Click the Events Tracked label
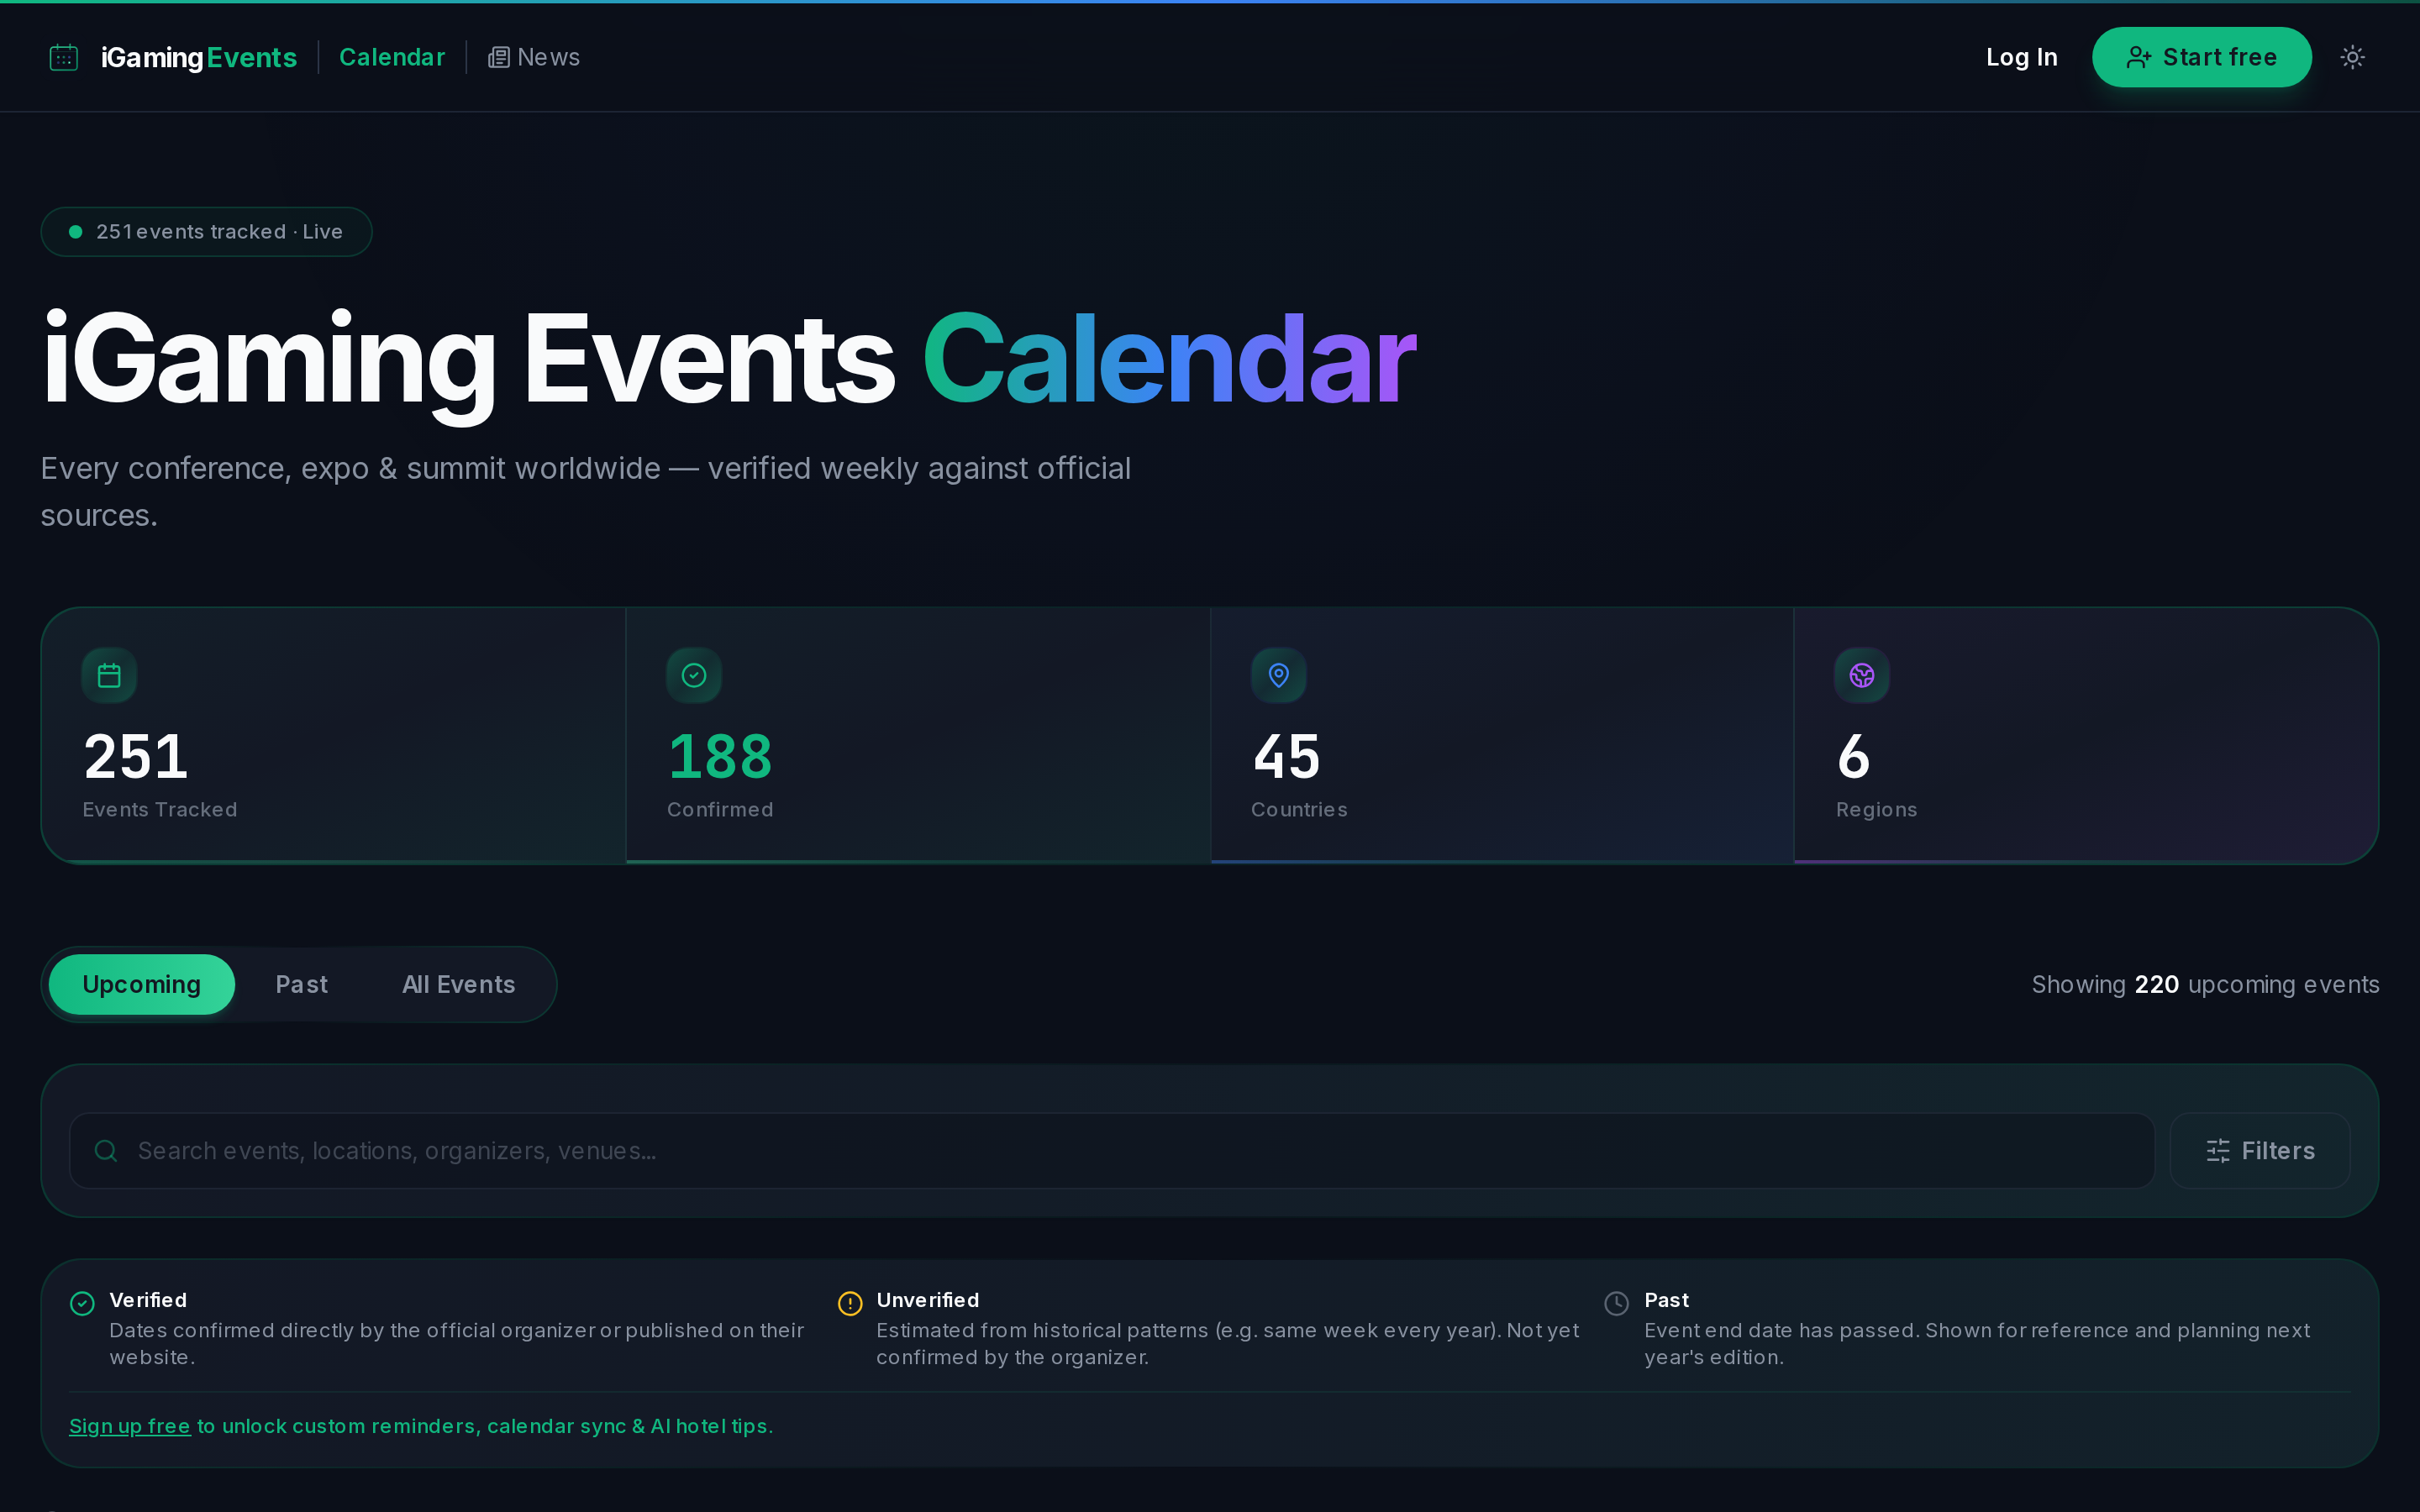 (x=160, y=809)
